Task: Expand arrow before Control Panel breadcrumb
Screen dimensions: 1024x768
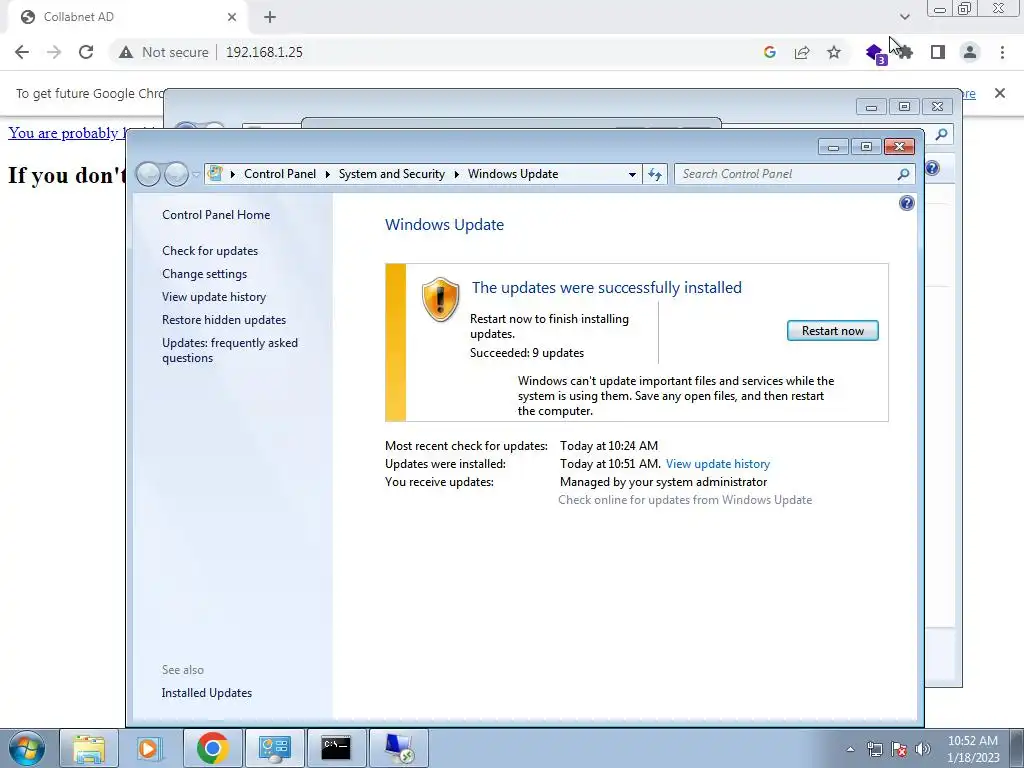Action: pyautogui.click(x=232, y=174)
